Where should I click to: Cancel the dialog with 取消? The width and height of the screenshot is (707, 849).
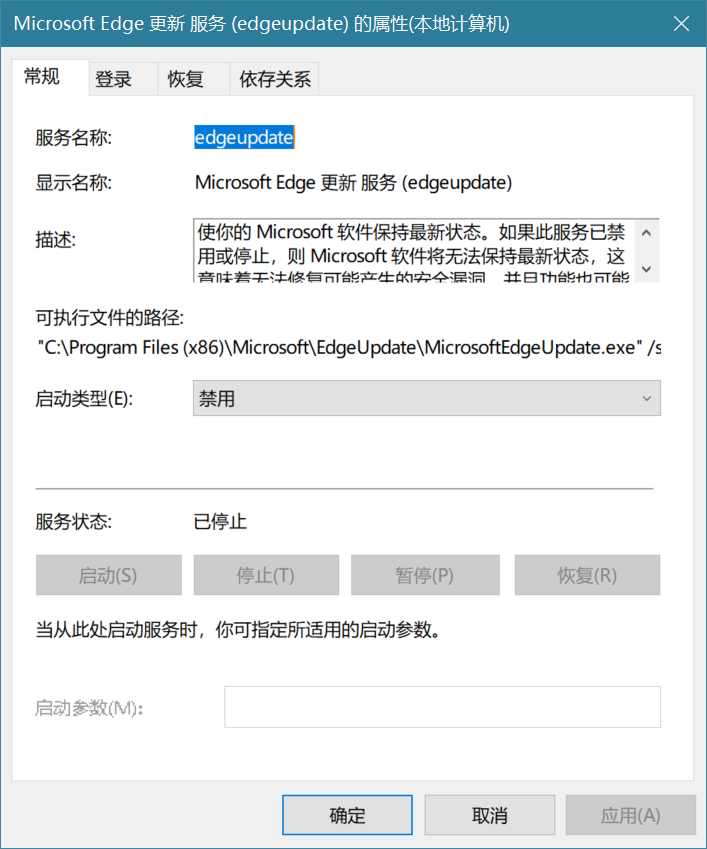pyautogui.click(x=490, y=815)
